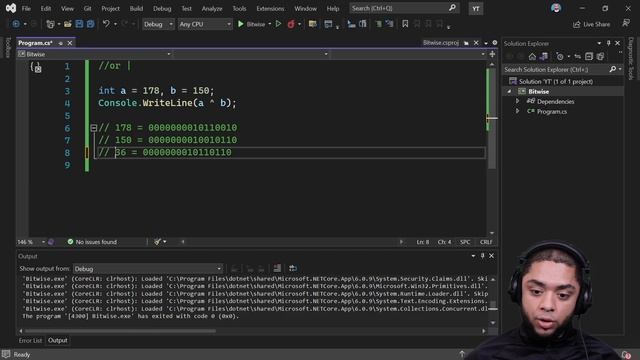This screenshot has width=640, height=360.
Task: Click Pending Changes Filter clock icon
Action: 560,56
